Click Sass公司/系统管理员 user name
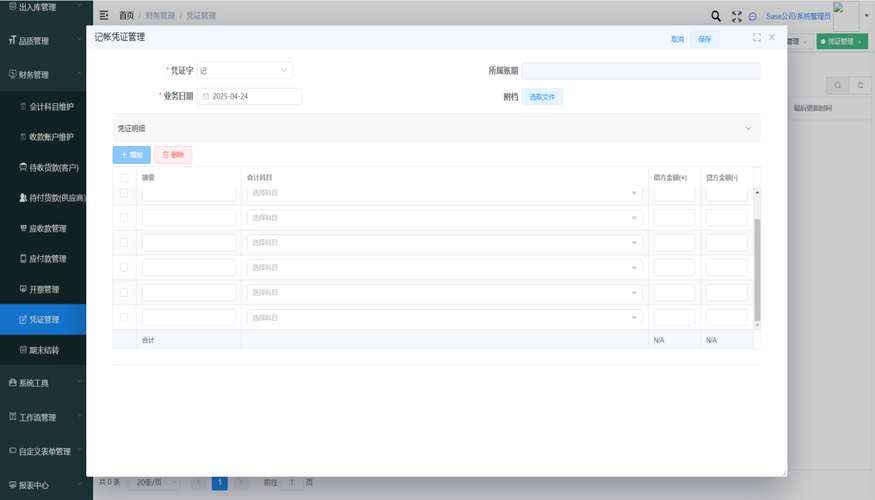 pos(798,16)
